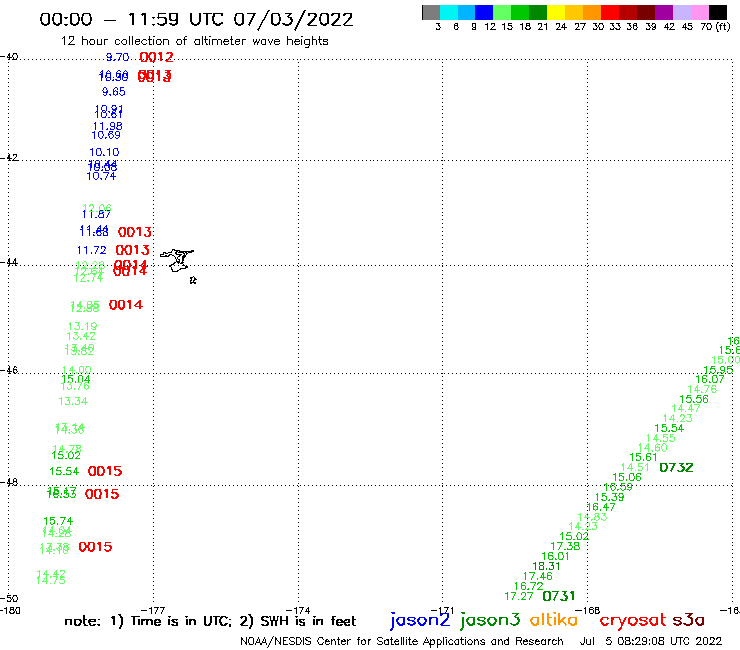The width and height of the screenshot is (740, 650).
Task: Click the -177 longitude axis label
Action: point(153,610)
